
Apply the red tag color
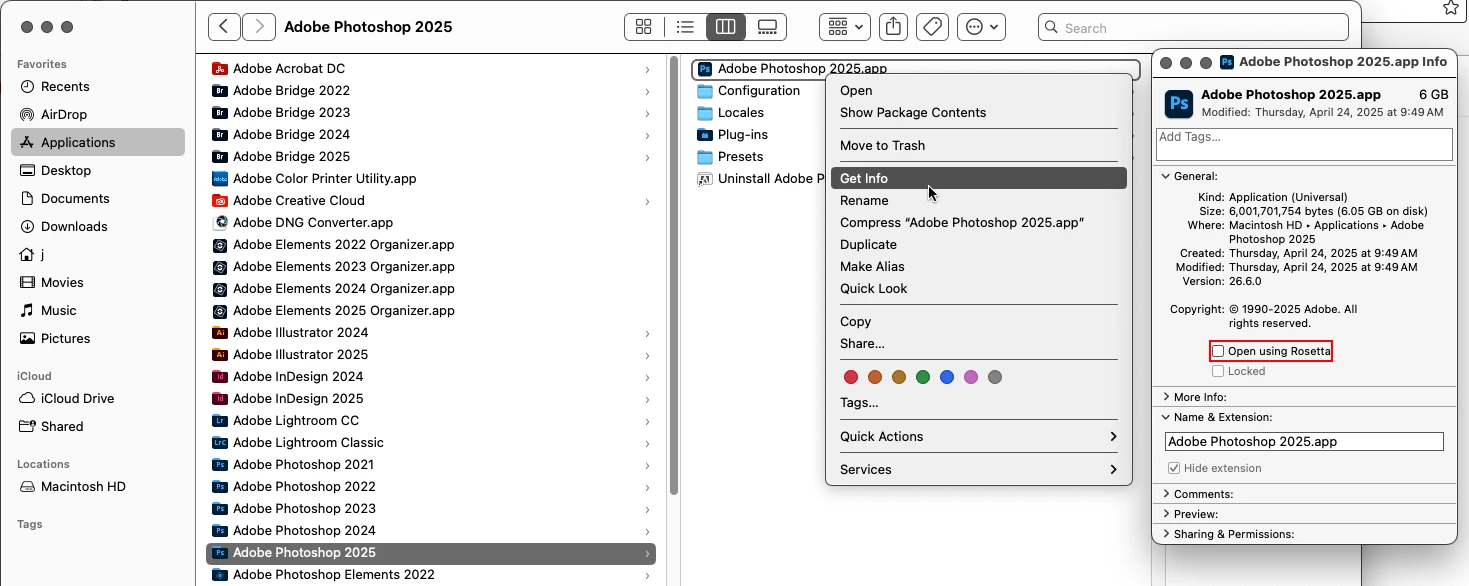851,377
